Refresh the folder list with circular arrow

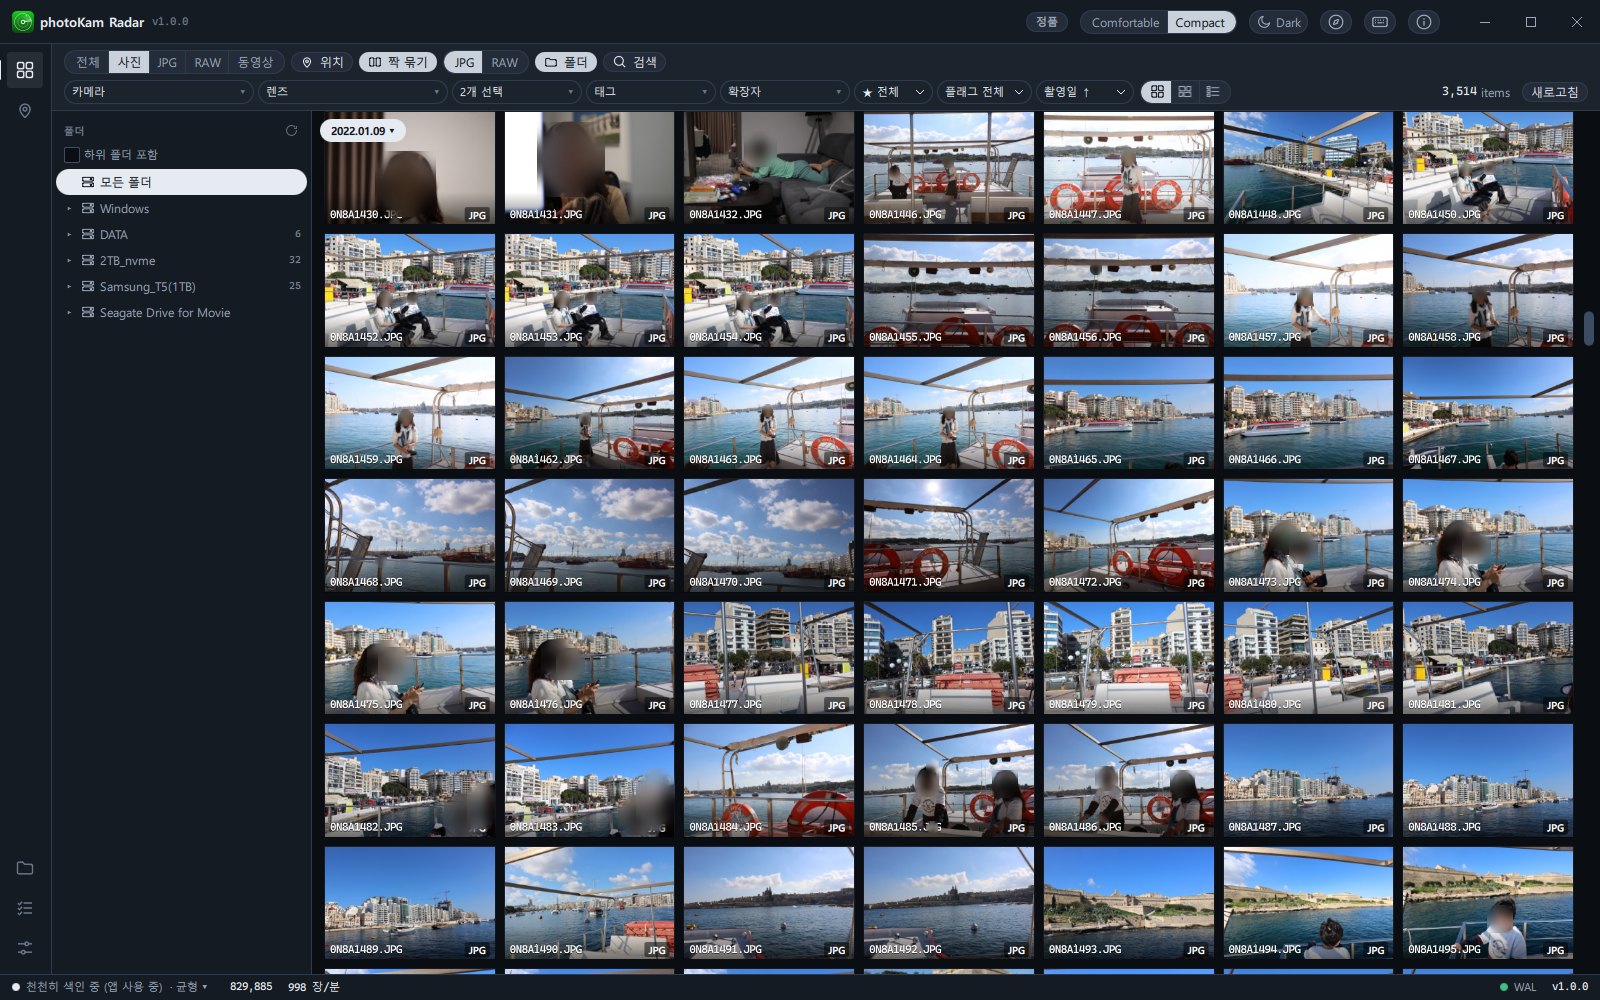tap(291, 130)
